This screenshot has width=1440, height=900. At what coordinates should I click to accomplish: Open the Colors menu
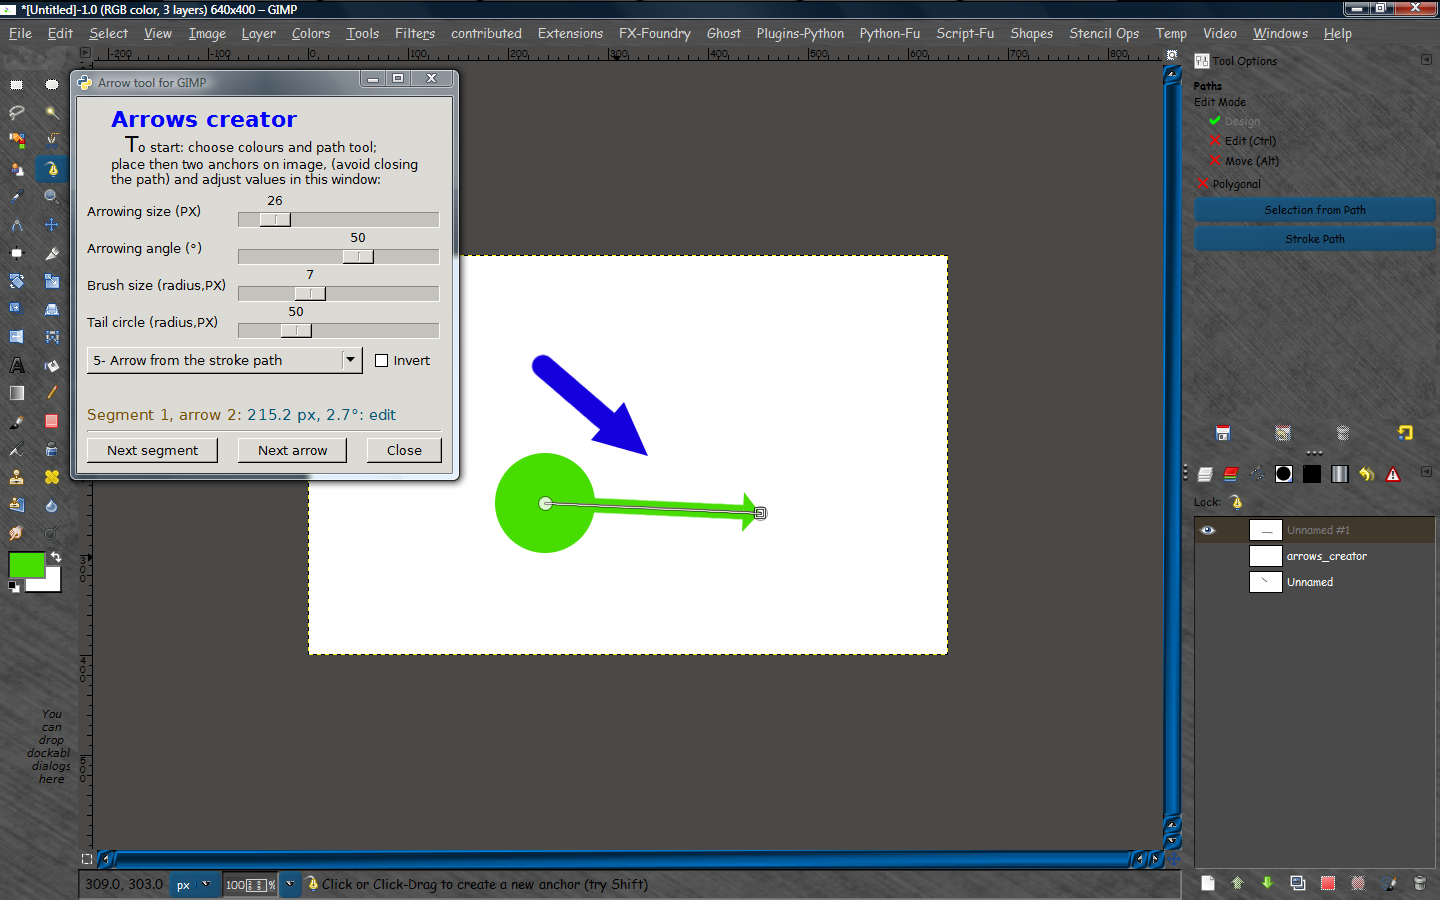[x=311, y=33]
